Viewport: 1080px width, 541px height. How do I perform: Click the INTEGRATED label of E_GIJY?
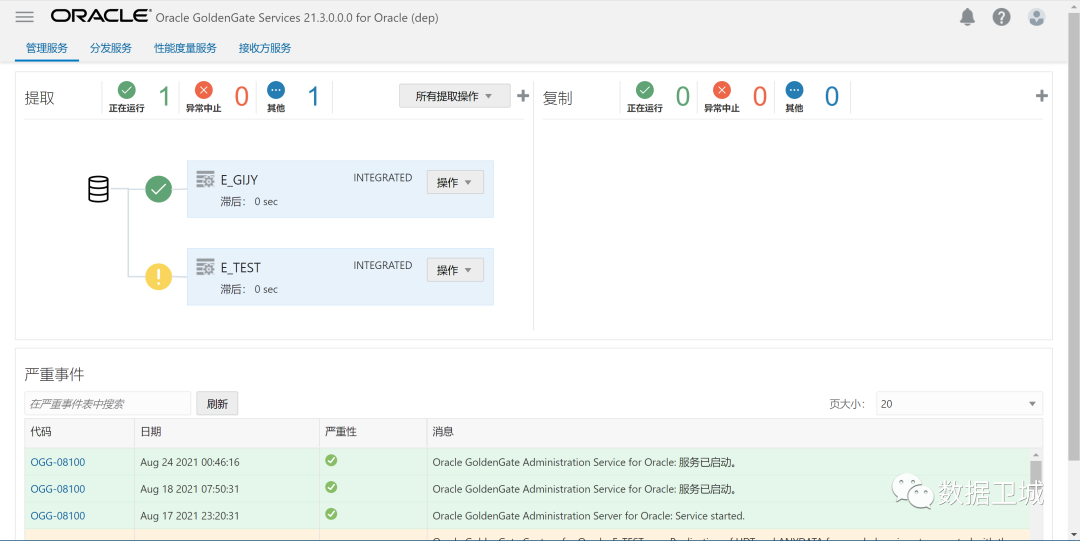[383, 178]
